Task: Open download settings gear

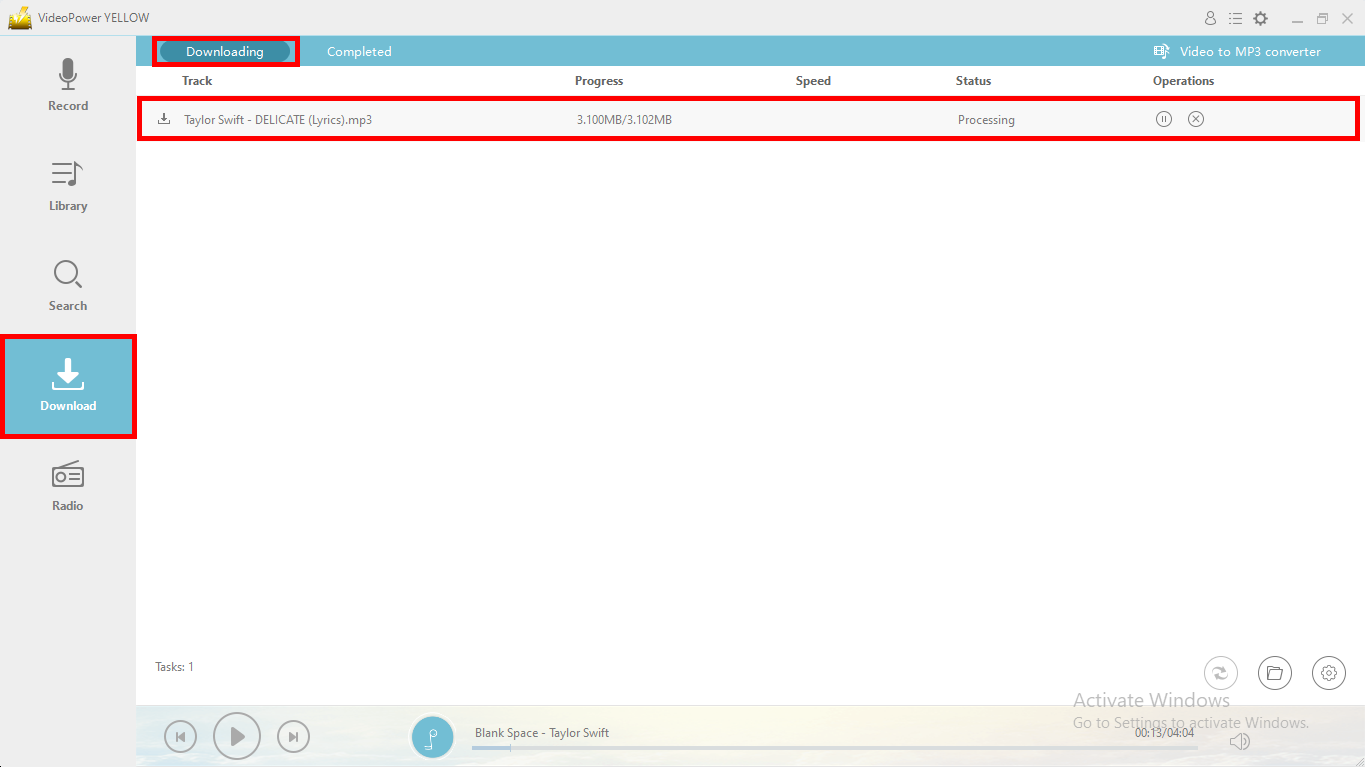Action: pos(1328,673)
